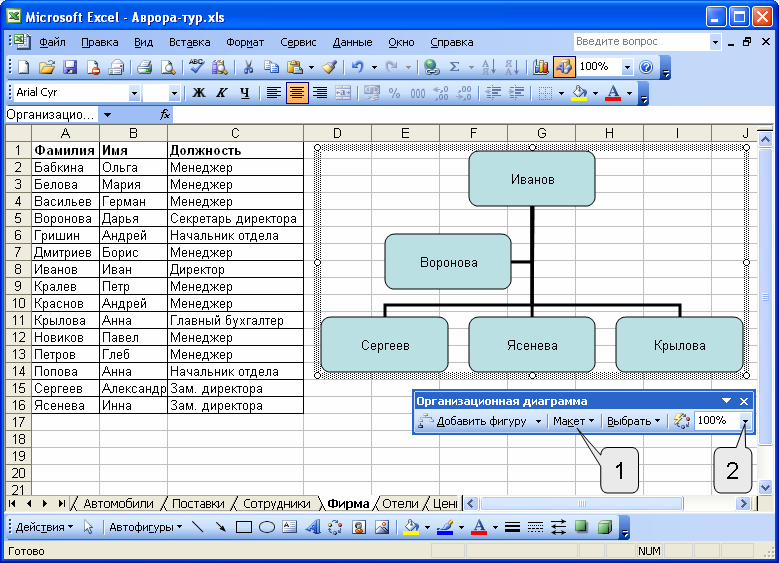This screenshot has width=779, height=563.
Task: Toggle Bold (Ж) formatting
Action: coord(199,93)
